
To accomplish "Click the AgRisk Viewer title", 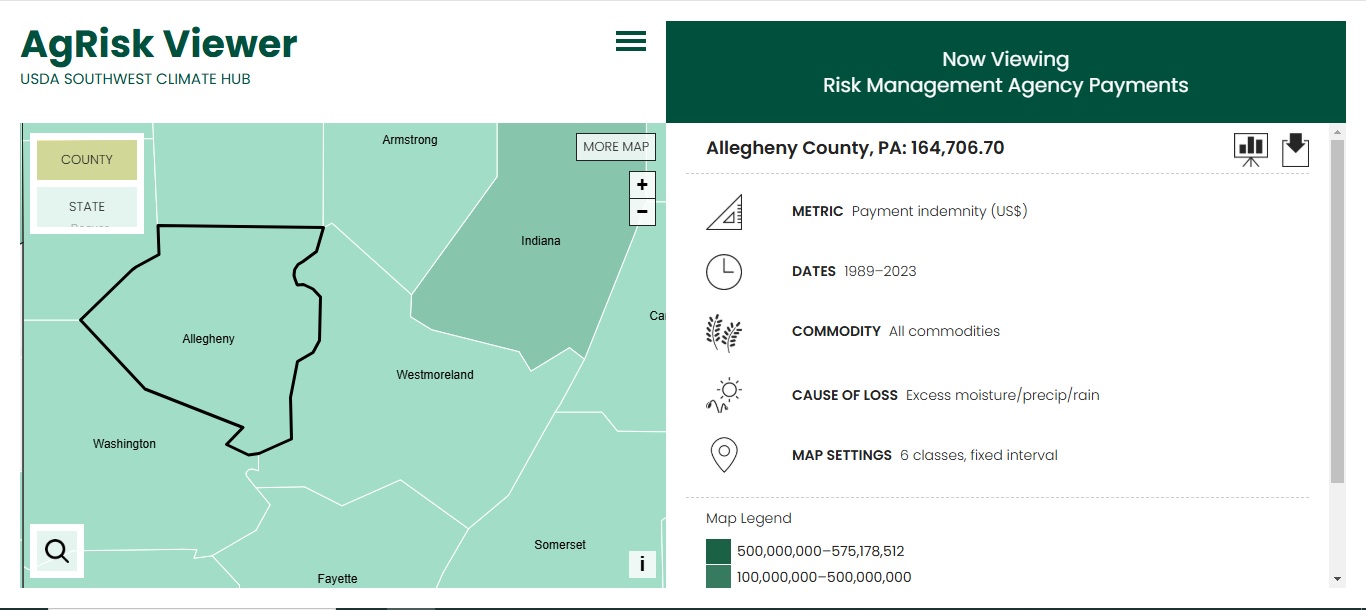I will tap(159, 44).
